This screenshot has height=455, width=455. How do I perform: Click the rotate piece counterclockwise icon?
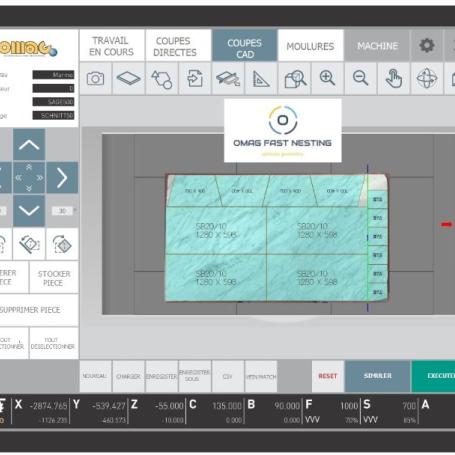(29, 244)
